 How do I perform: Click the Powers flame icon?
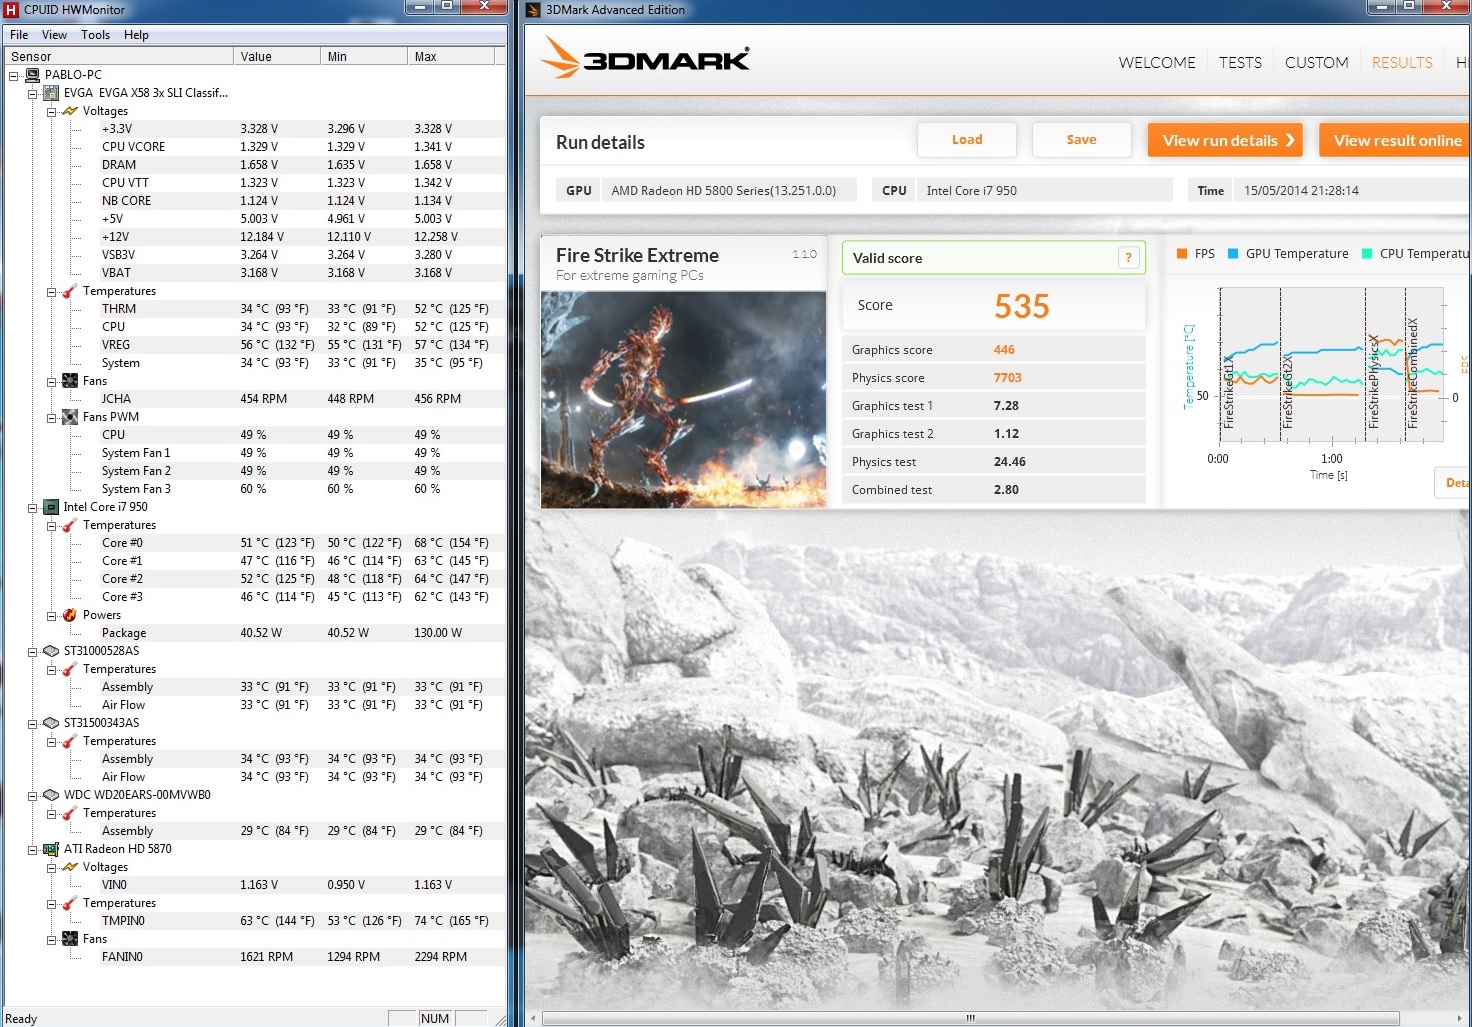[70, 615]
